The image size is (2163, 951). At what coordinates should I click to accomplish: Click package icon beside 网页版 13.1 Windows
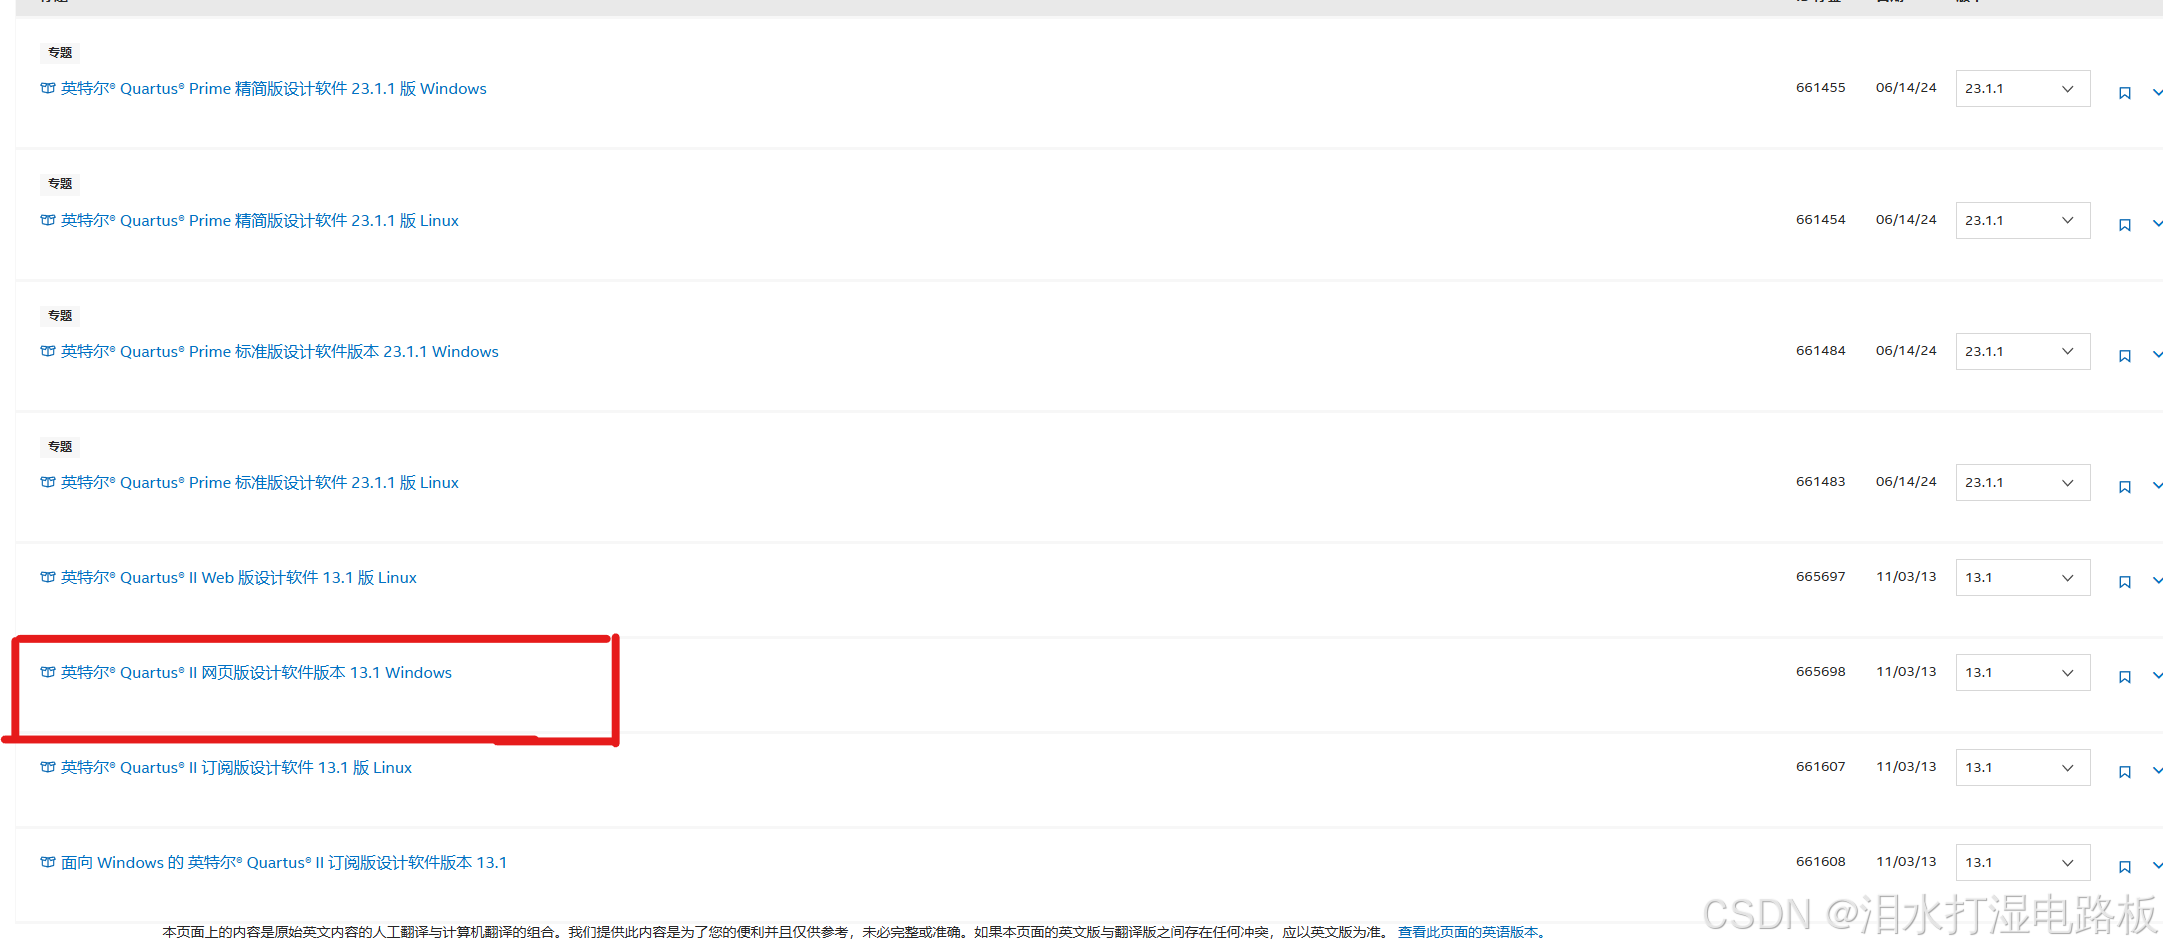[47, 672]
